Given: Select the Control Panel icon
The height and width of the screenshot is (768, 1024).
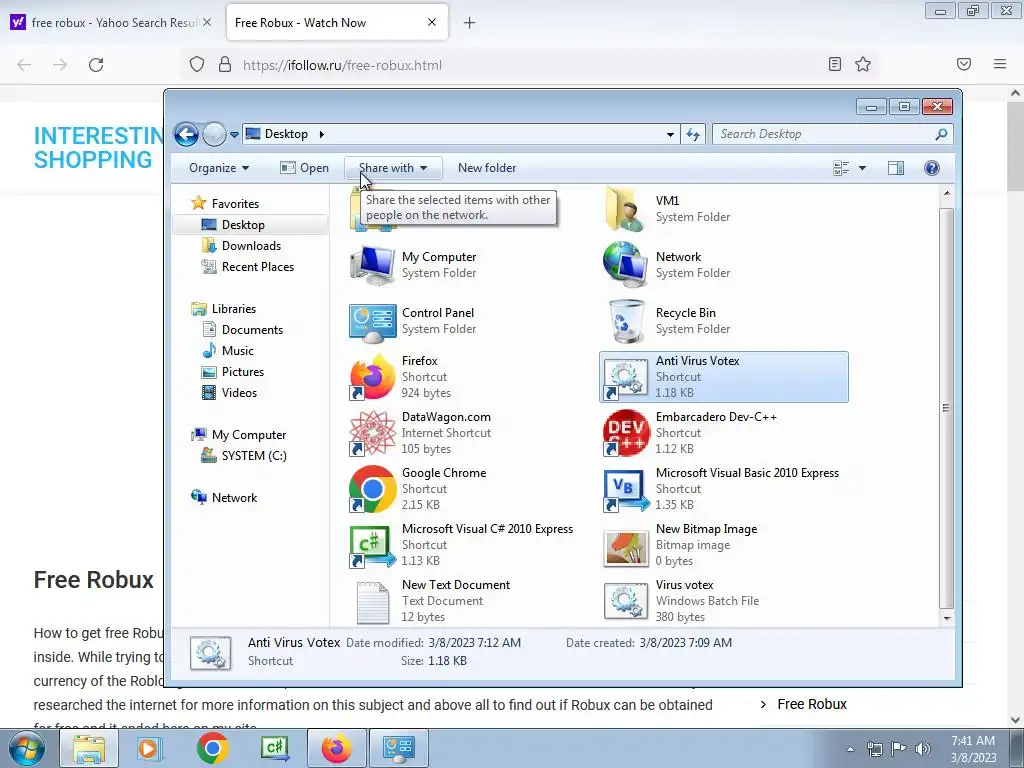Looking at the screenshot, I should click(372, 321).
